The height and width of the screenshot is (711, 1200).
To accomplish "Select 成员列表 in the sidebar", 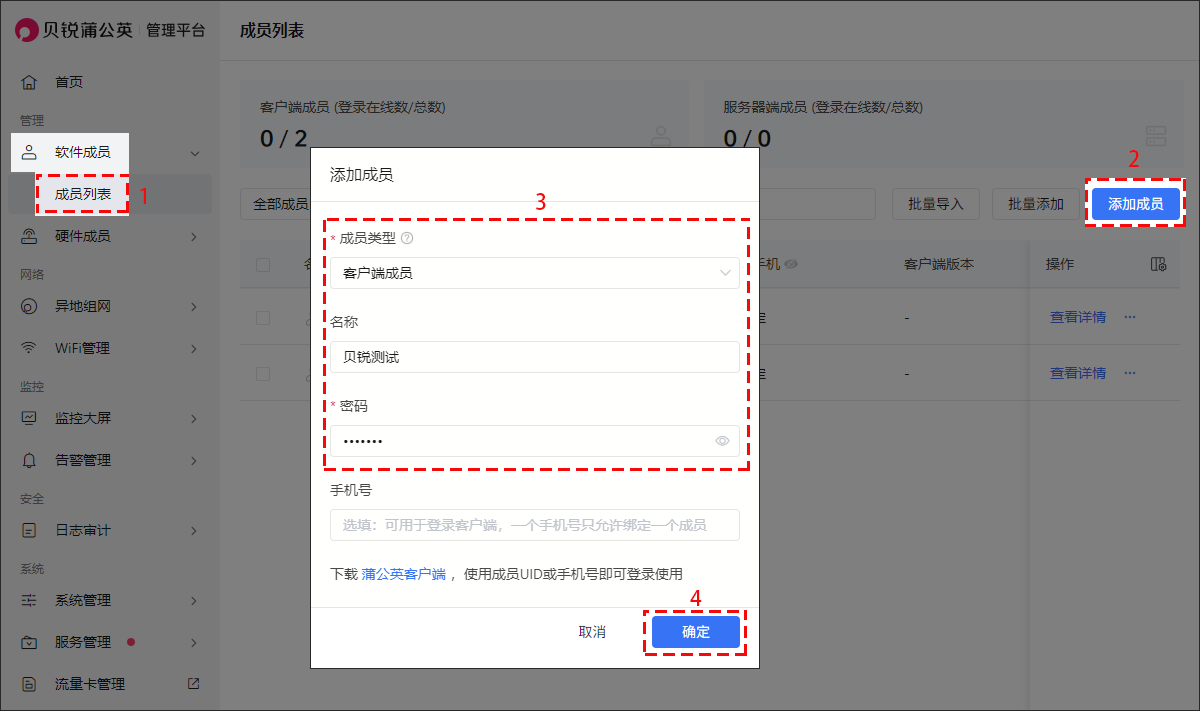I will coord(83,194).
